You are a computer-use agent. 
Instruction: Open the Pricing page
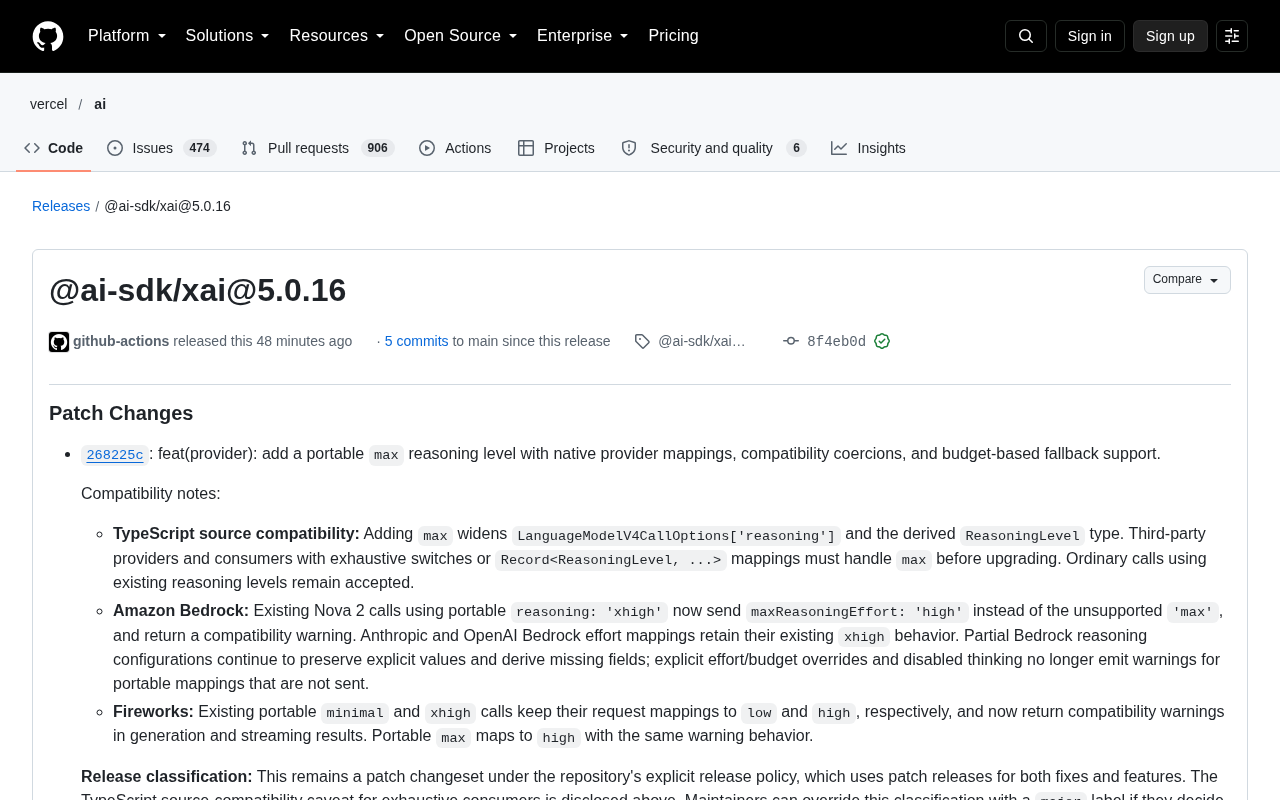(x=674, y=36)
